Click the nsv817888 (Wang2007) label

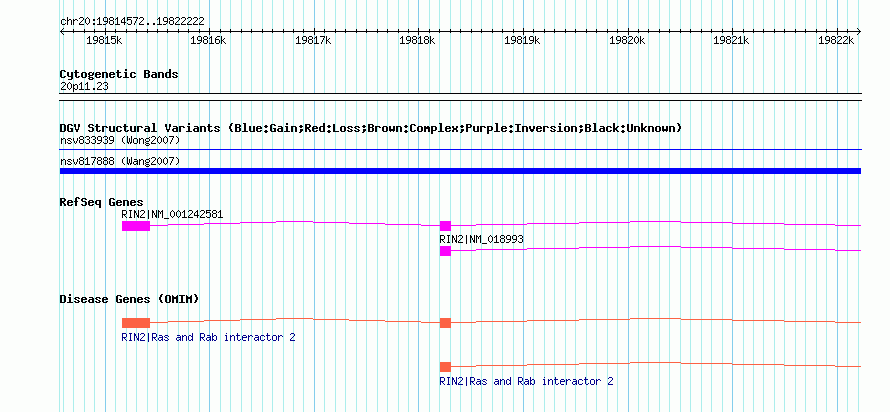(x=120, y=162)
